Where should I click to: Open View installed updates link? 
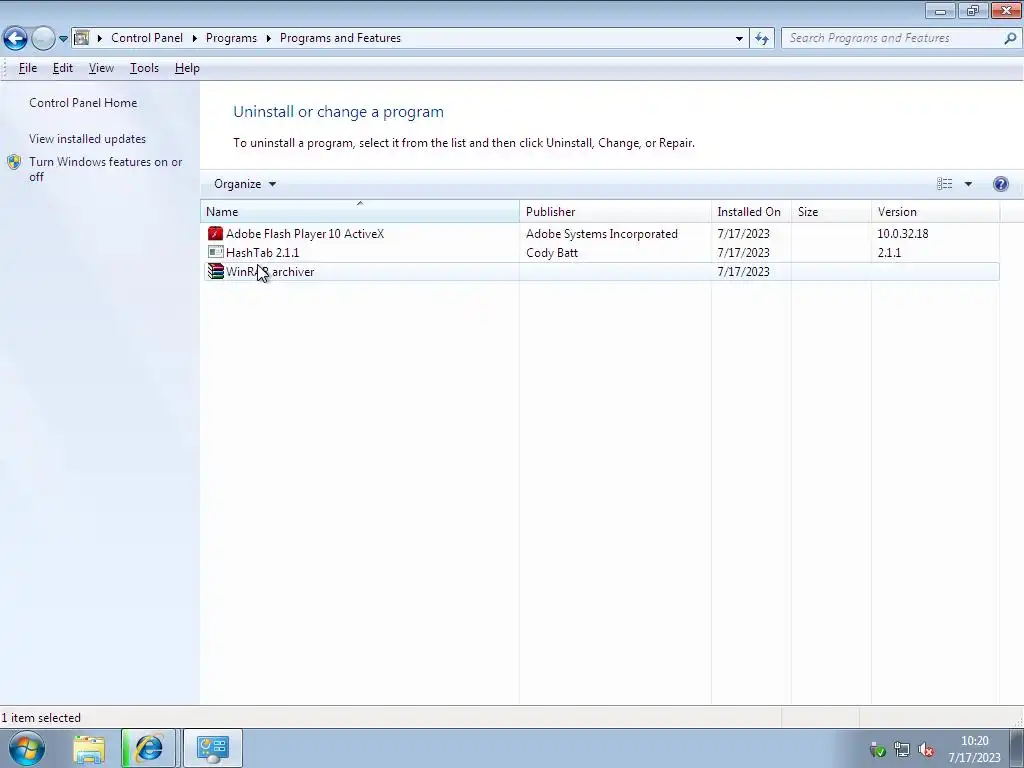(x=88, y=138)
